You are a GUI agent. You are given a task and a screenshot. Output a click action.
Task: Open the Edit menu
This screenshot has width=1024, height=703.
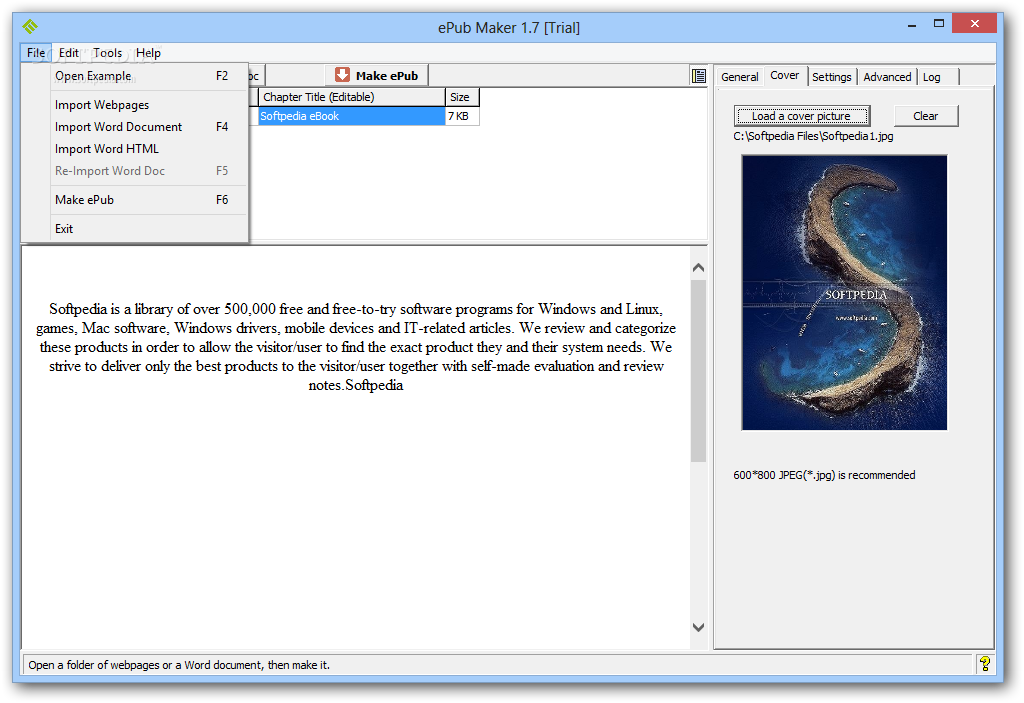[x=69, y=53]
